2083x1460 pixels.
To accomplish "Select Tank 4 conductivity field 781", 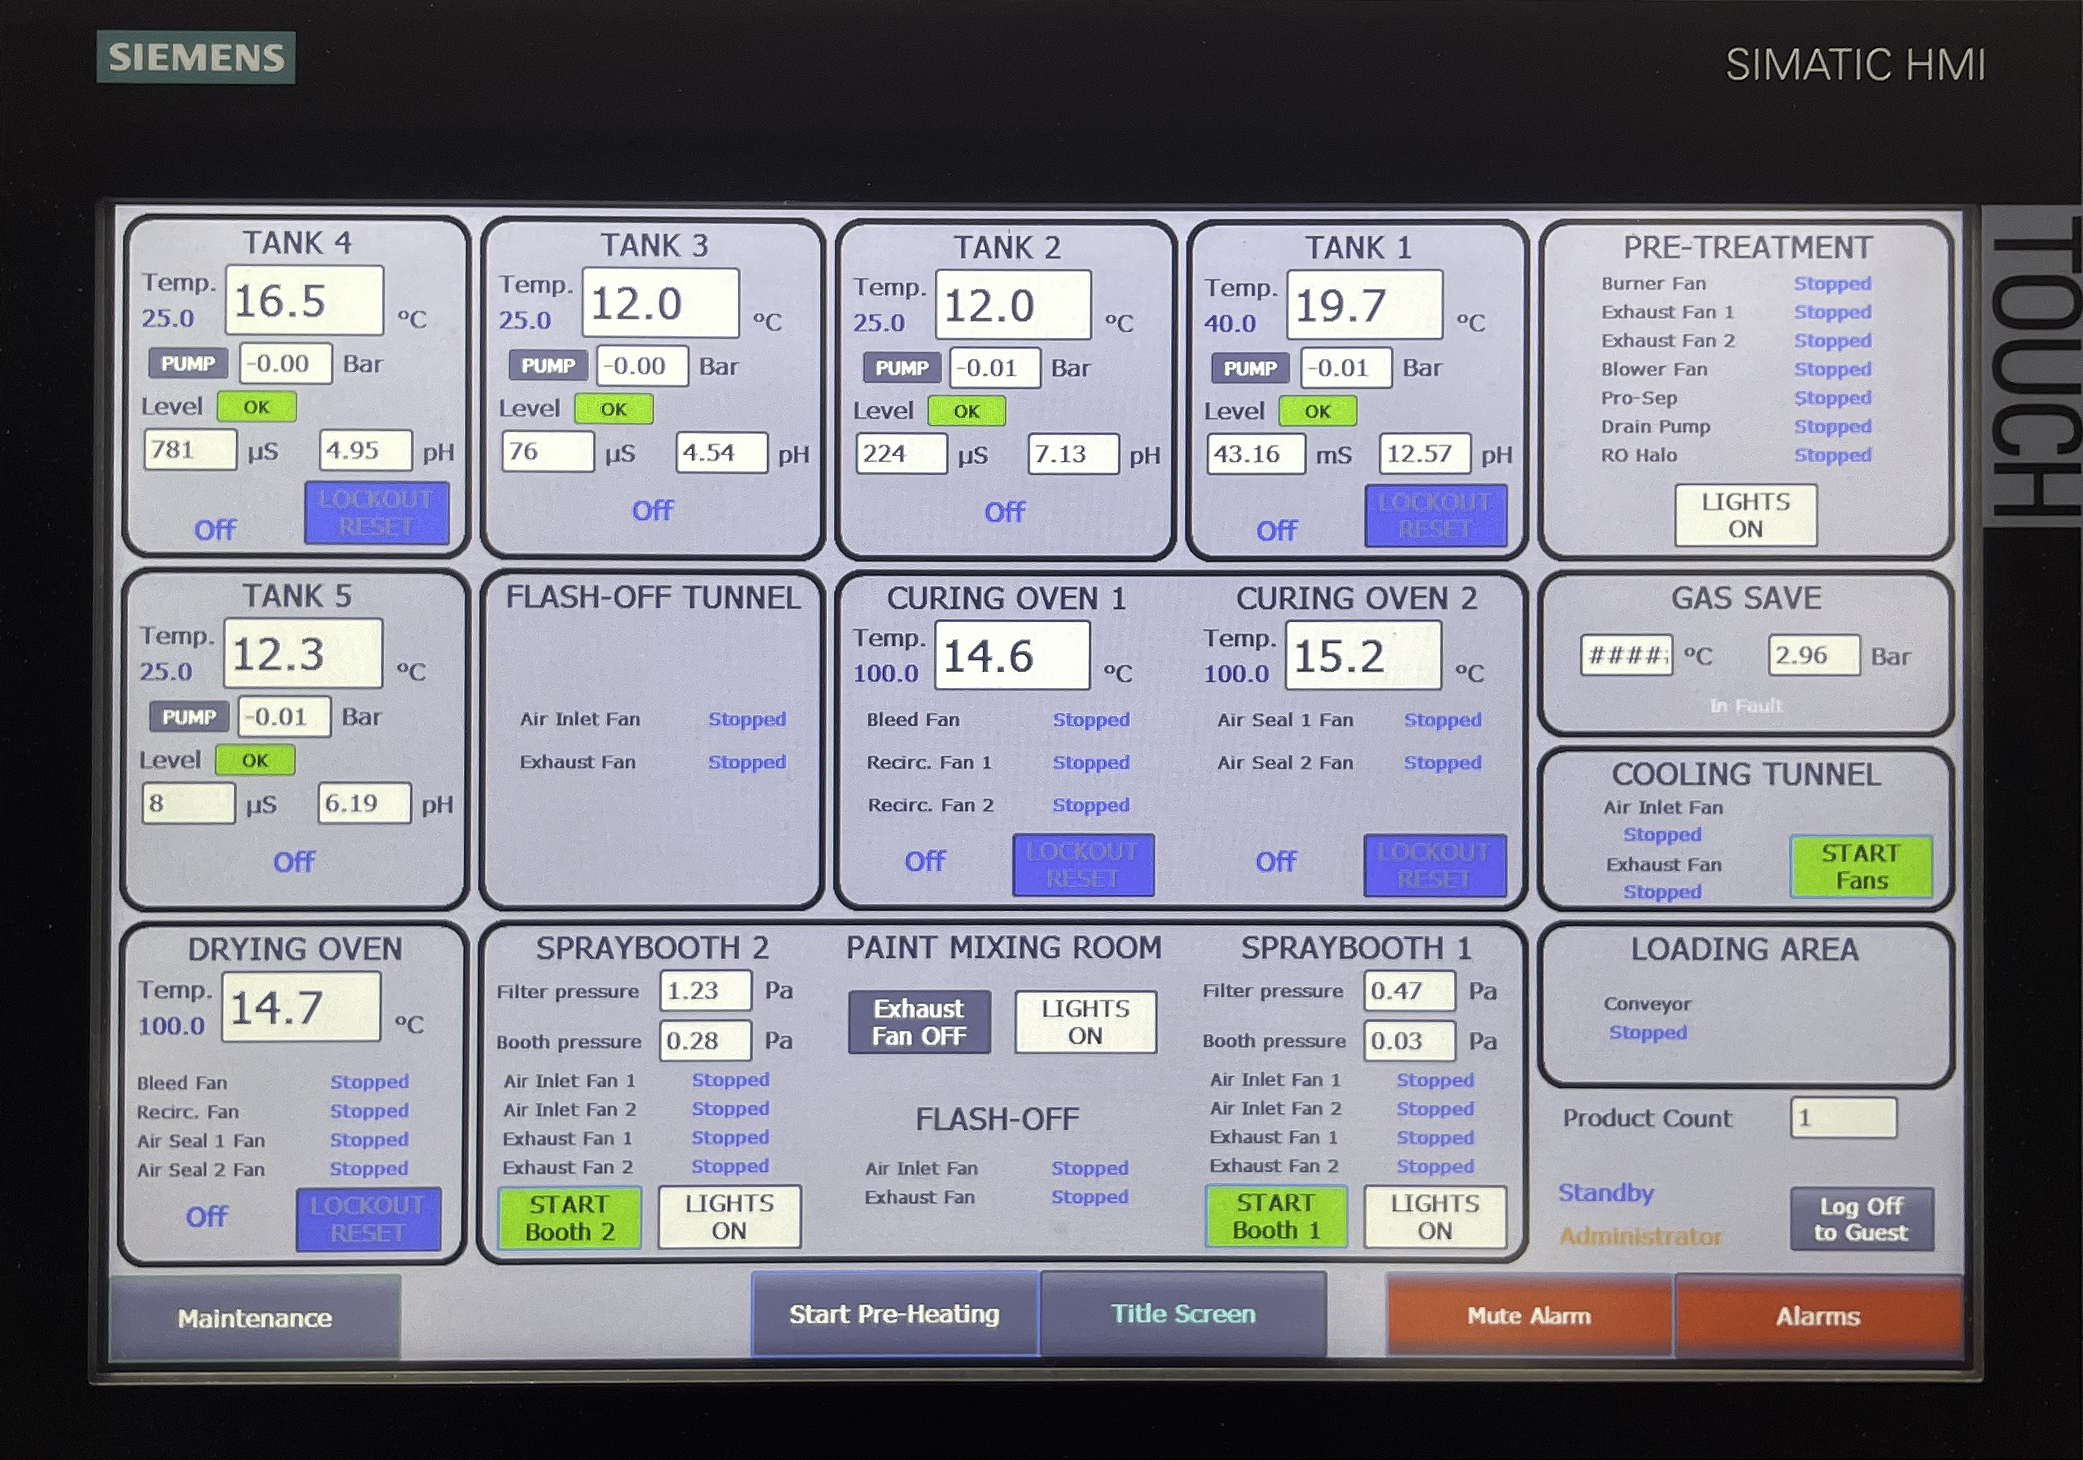I will (190, 450).
